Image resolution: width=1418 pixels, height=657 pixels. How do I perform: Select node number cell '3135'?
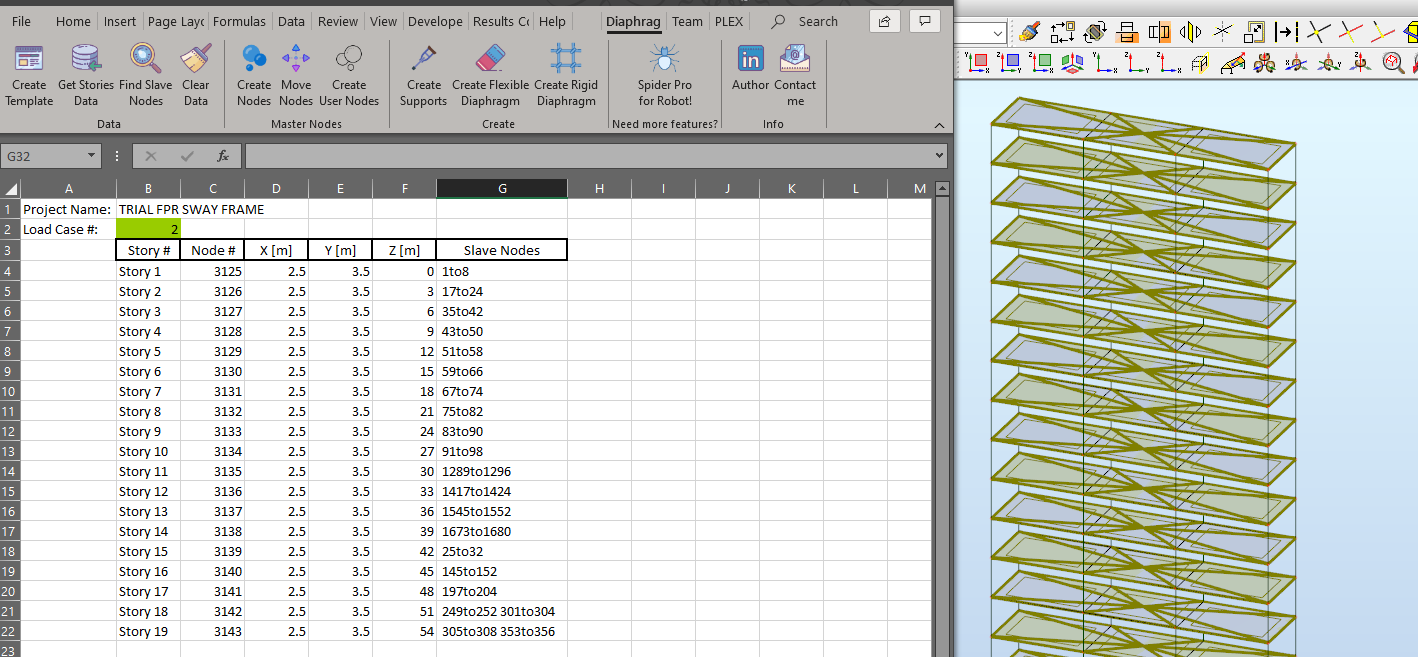click(x=212, y=471)
